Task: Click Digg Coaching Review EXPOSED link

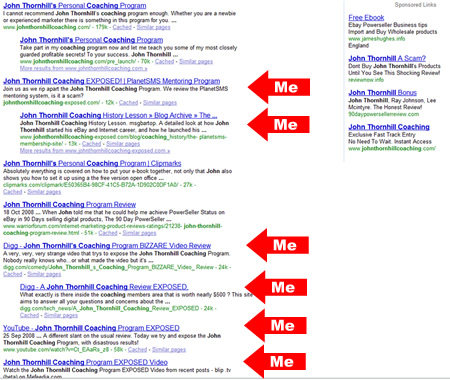Action: coord(104,287)
